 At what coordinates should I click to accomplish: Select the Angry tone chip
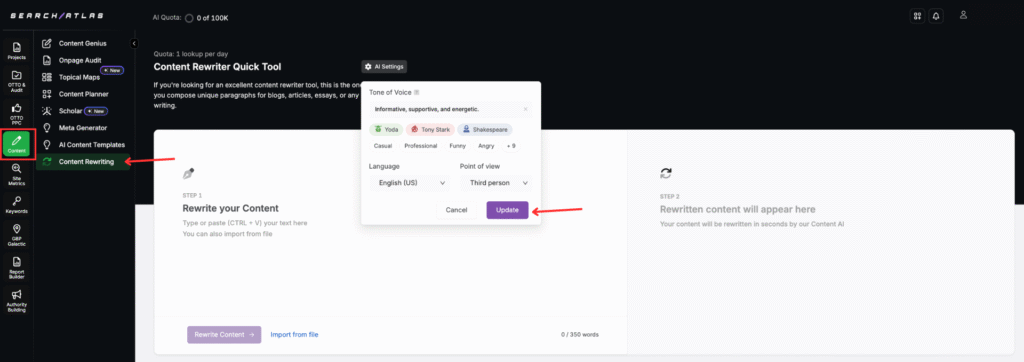coord(486,146)
